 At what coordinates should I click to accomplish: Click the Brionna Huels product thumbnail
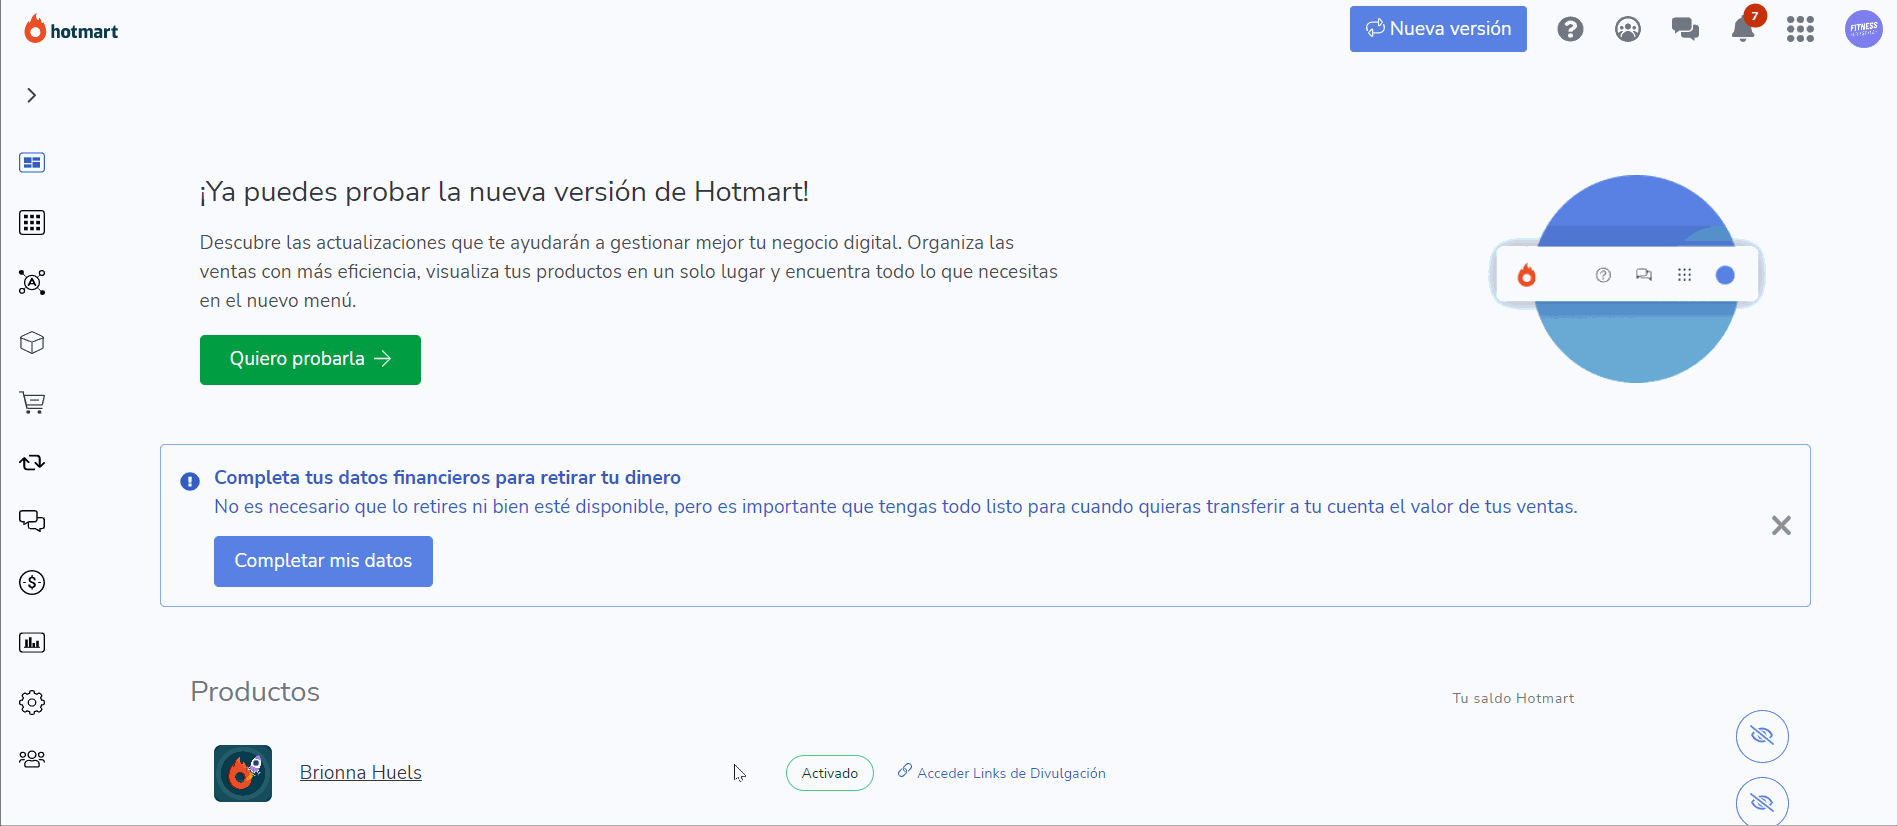pyautogui.click(x=243, y=773)
